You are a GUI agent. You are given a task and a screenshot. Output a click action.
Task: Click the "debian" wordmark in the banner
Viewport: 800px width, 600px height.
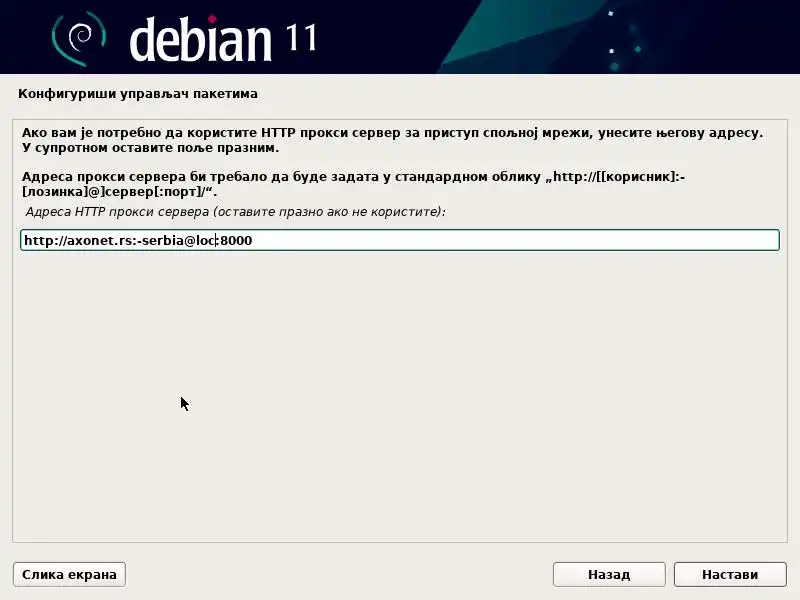pos(200,39)
